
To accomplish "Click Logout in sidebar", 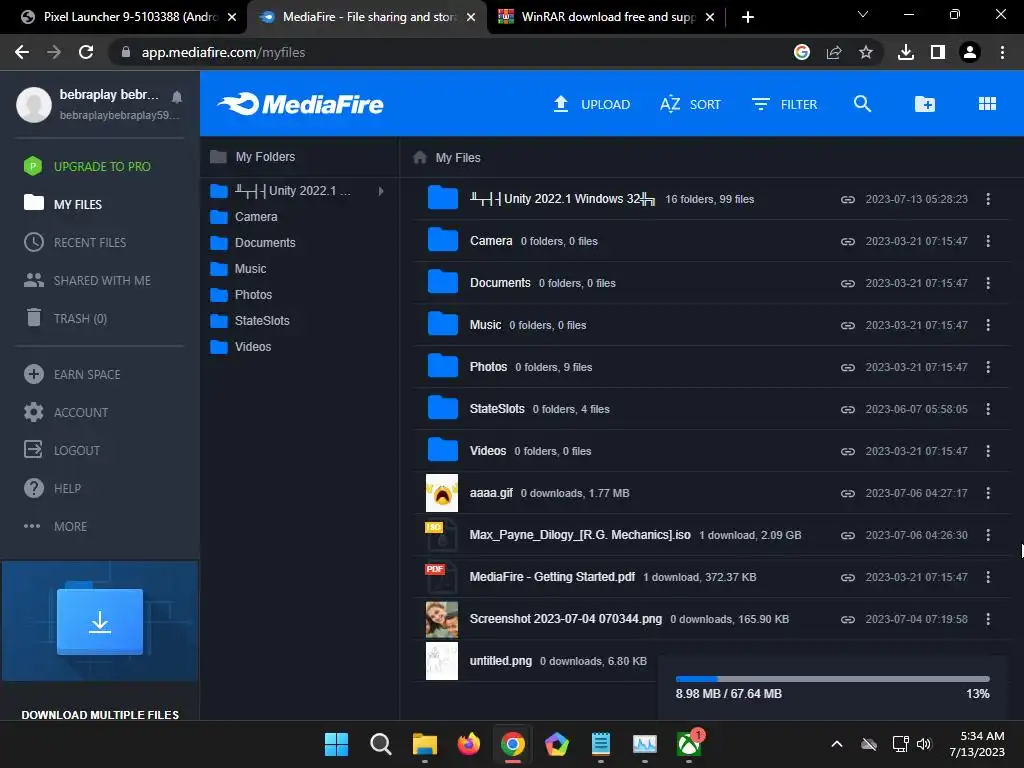I will (x=61, y=450).
